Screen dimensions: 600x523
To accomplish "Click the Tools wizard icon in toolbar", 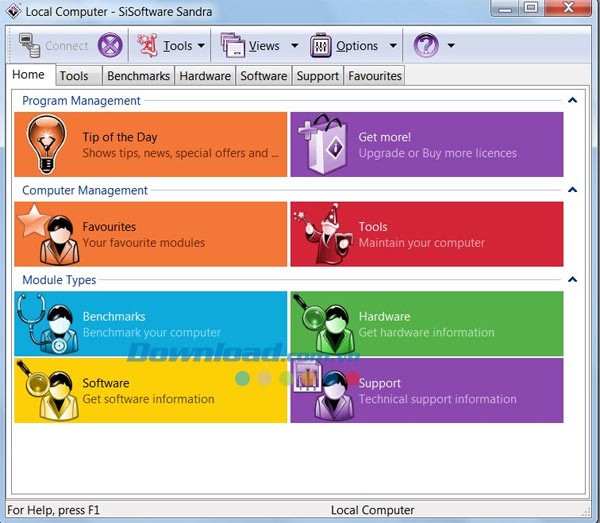I will point(148,45).
